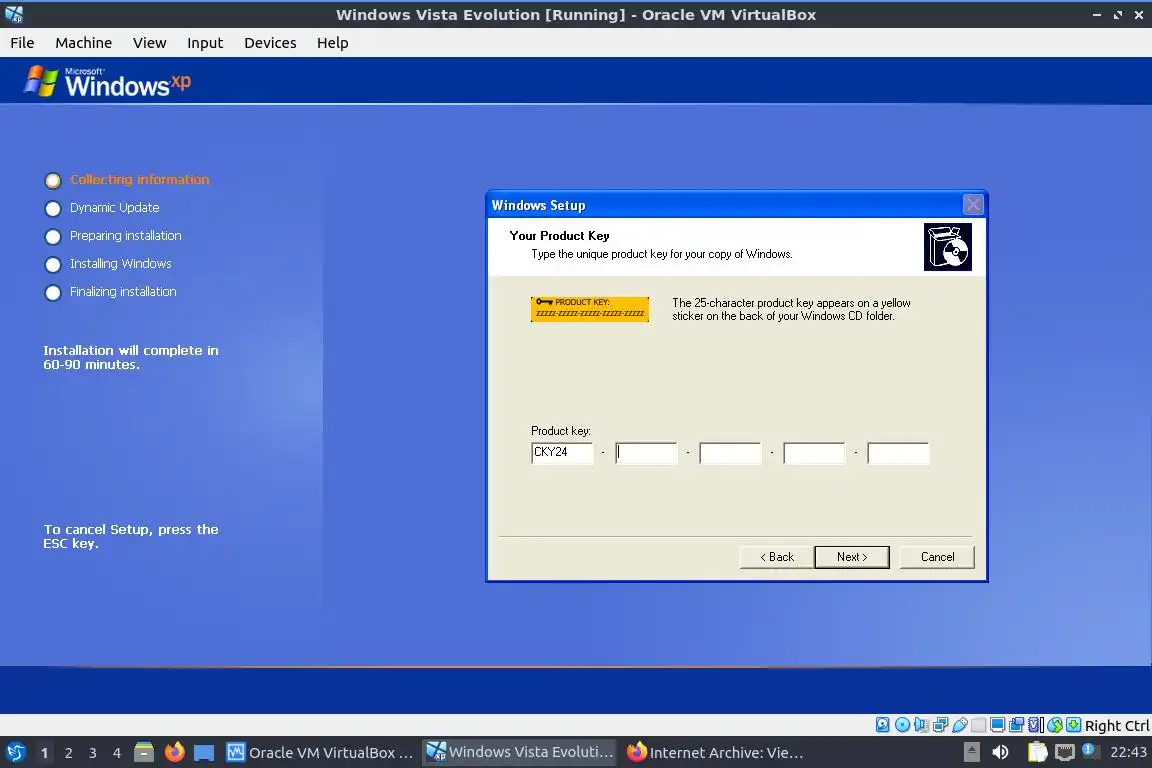Click the mouse integration globe icon
Viewport: 1152px width, 768px height.
tap(1055, 725)
